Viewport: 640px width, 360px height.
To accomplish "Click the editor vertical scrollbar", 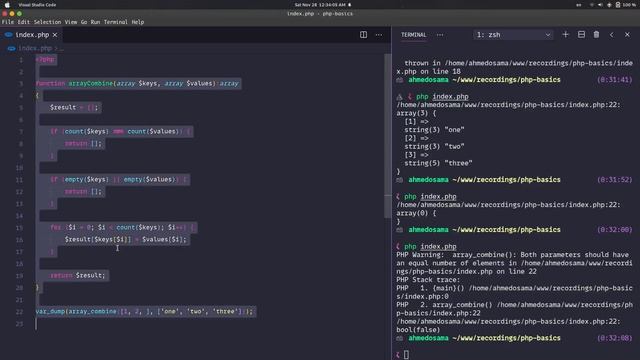I will tap(387, 136).
